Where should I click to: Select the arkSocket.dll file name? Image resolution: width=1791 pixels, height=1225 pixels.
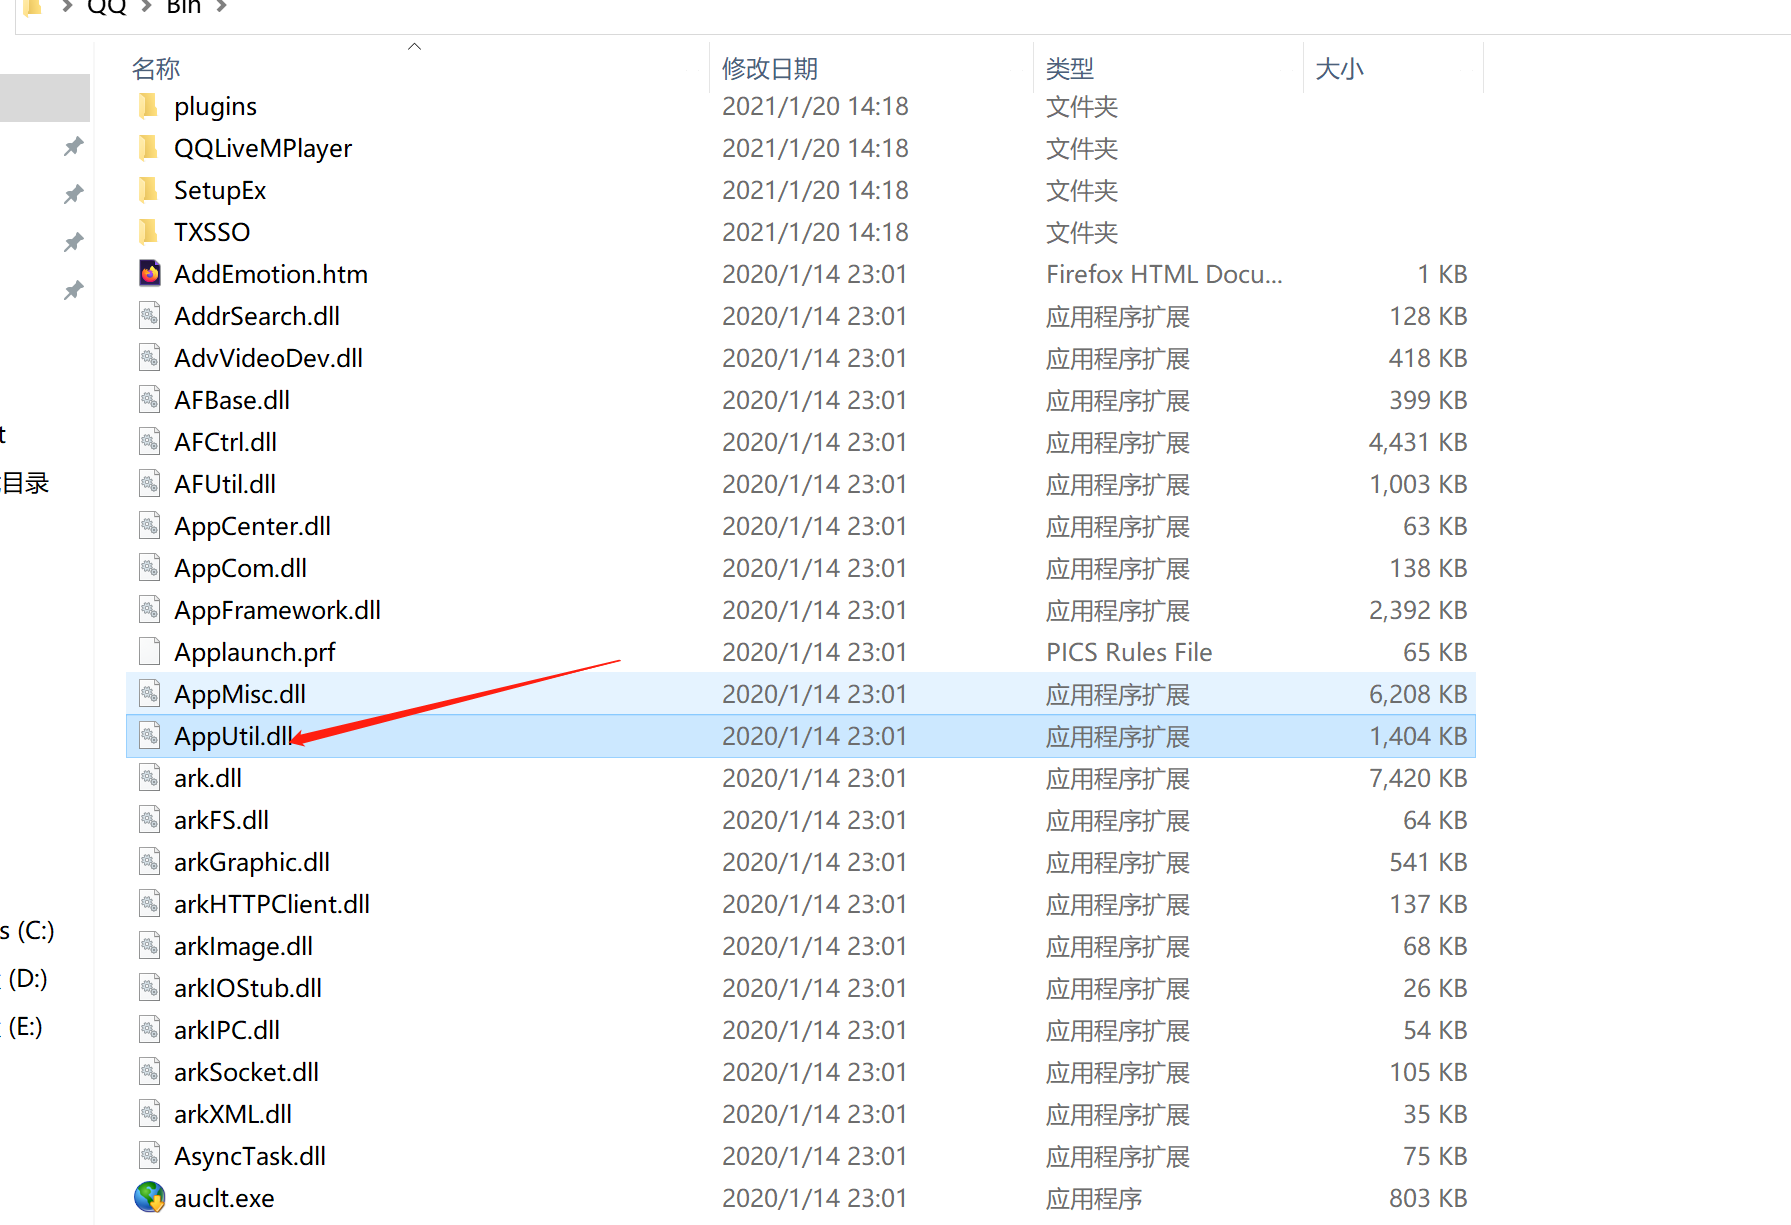click(x=246, y=1072)
